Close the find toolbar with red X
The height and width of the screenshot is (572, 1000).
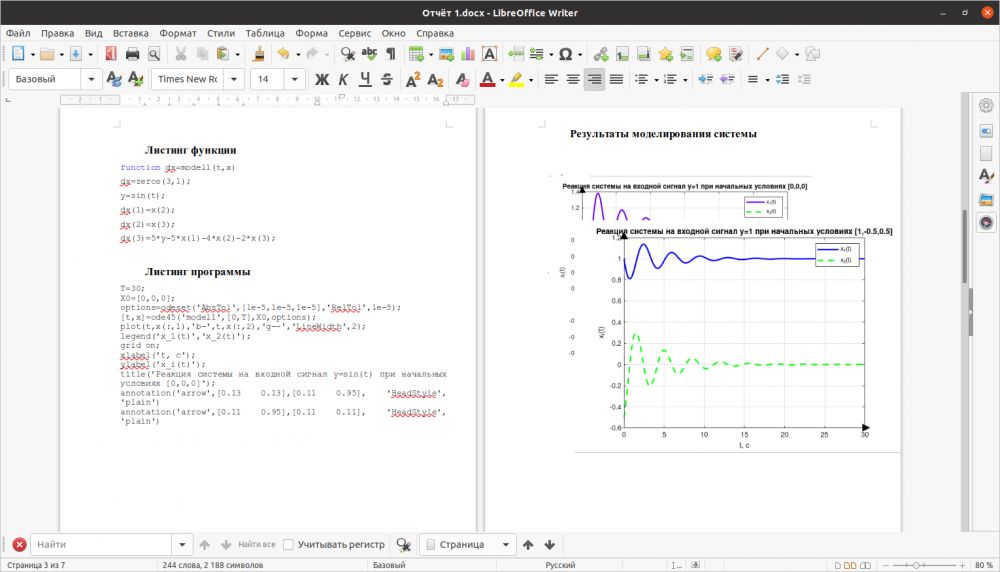pos(19,544)
